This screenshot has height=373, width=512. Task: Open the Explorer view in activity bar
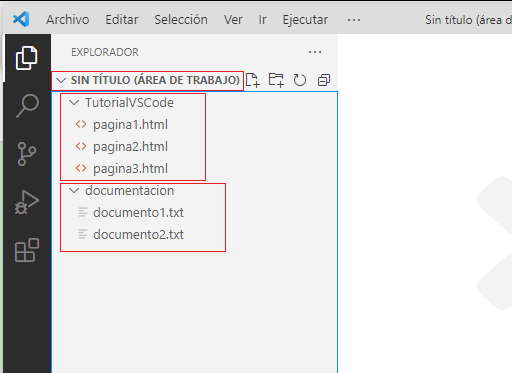click(x=27, y=58)
